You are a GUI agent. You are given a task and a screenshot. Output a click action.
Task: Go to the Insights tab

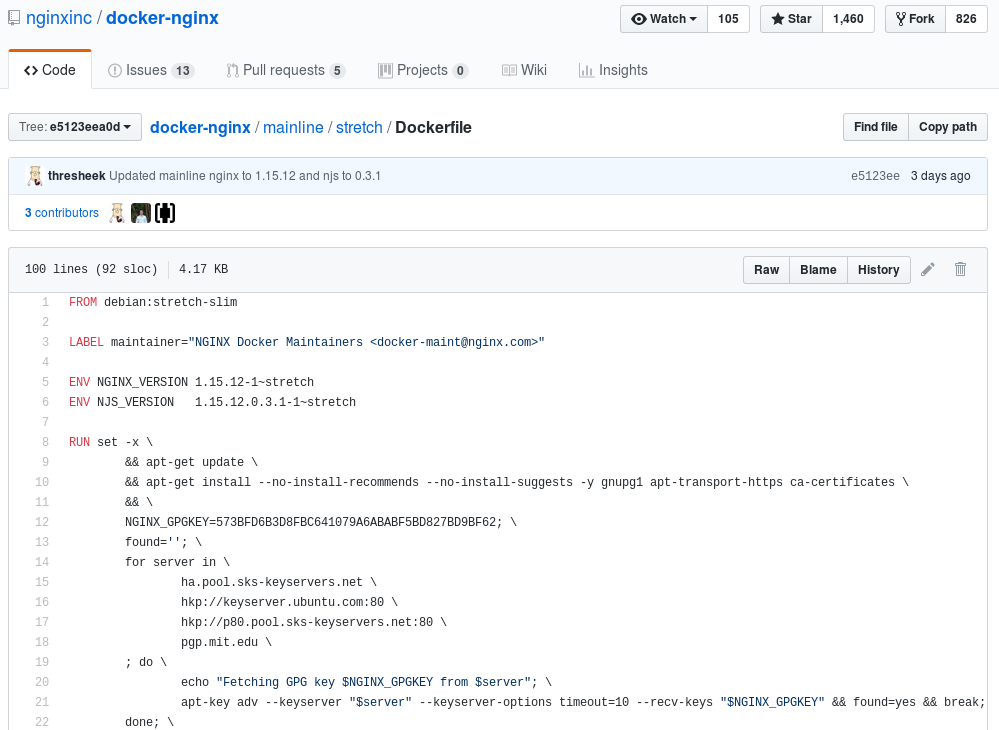click(613, 70)
